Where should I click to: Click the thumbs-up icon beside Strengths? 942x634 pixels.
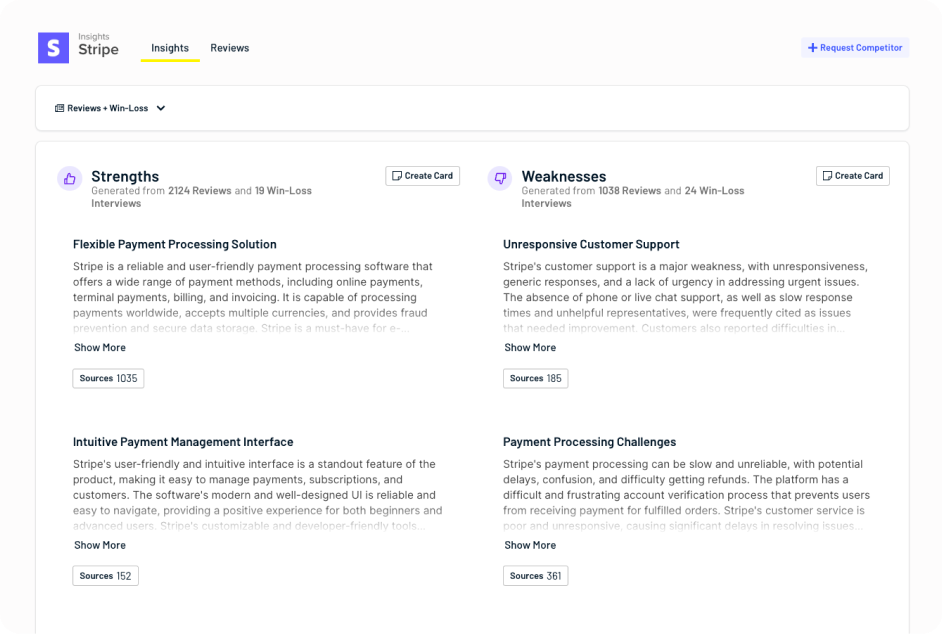pos(69,177)
